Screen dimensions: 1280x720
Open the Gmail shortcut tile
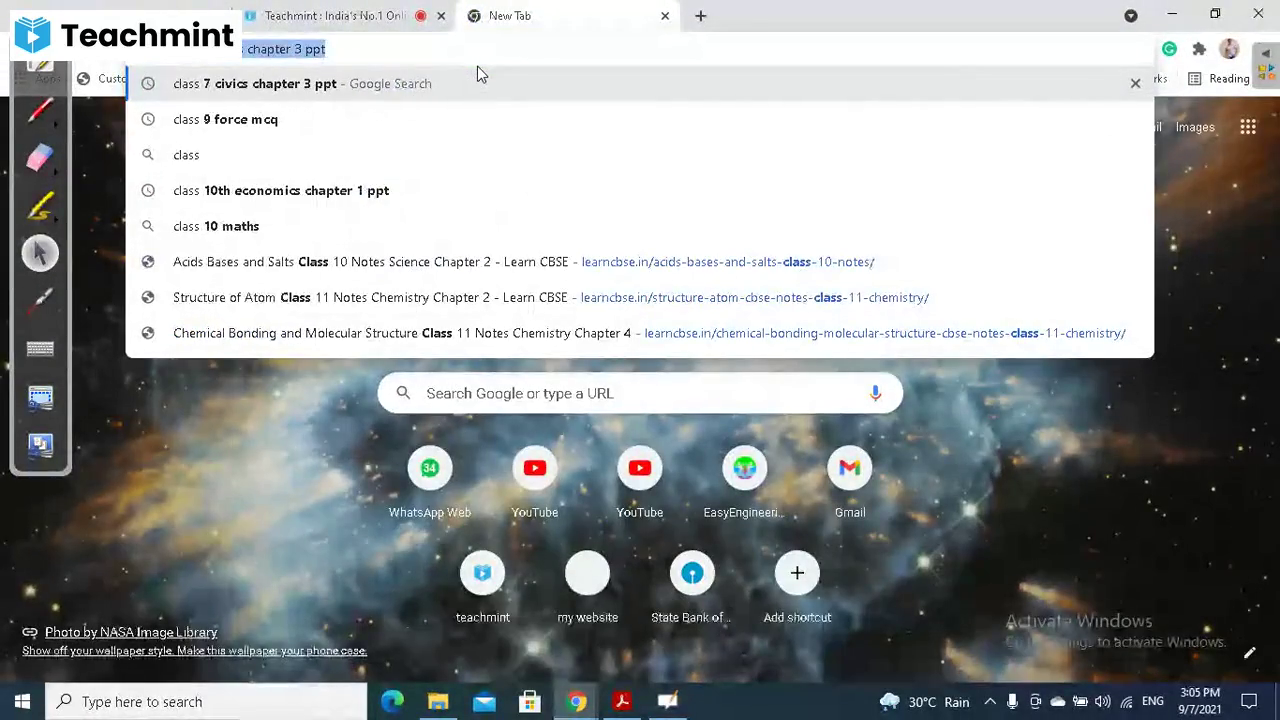pyautogui.click(x=850, y=484)
